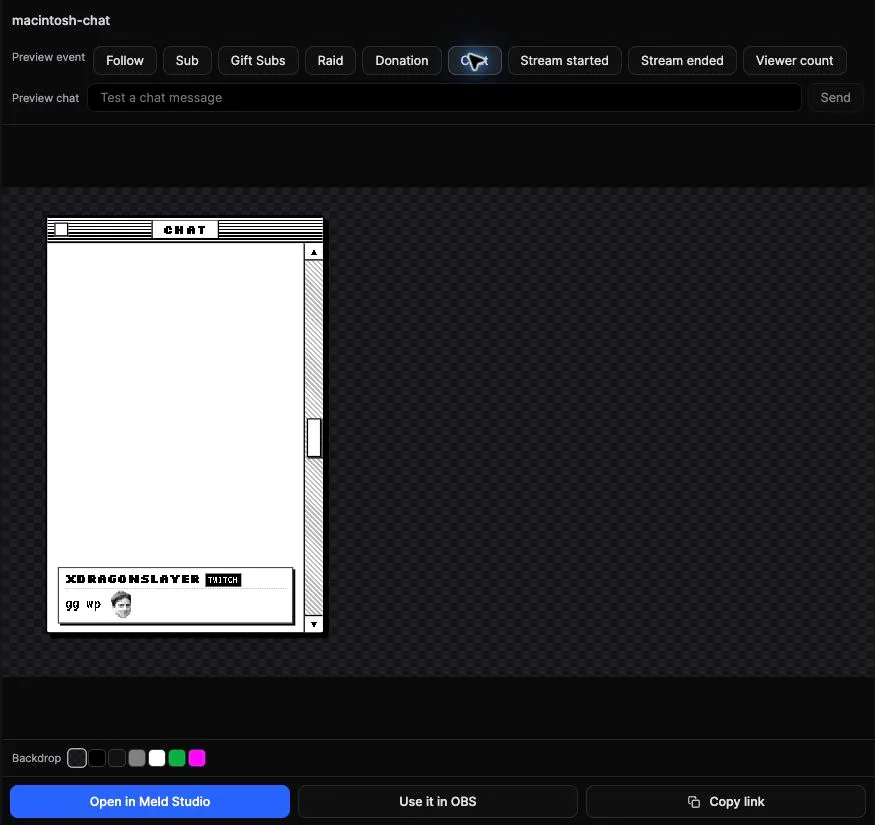
Task: Preview the Stream ended event
Action: click(x=682, y=60)
